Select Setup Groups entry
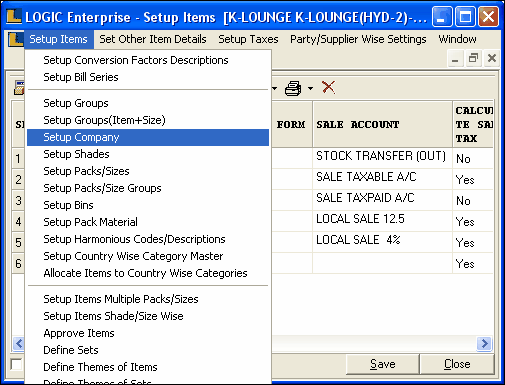The height and width of the screenshot is (385, 505). [x=148, y=103]
